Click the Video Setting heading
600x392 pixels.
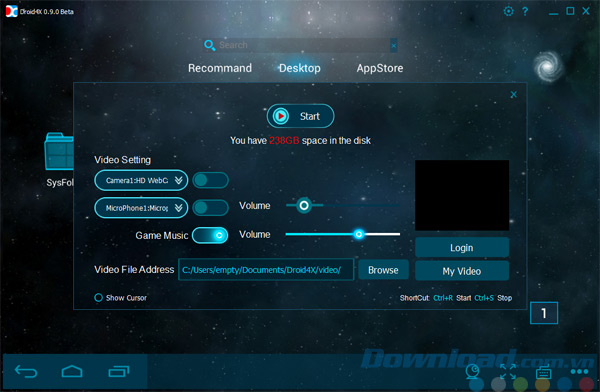pos(122,160)
